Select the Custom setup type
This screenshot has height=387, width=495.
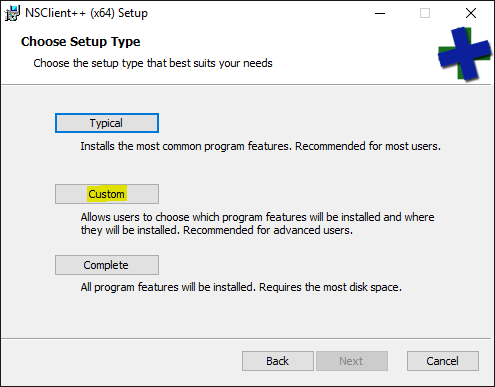[x=107, y=194]
